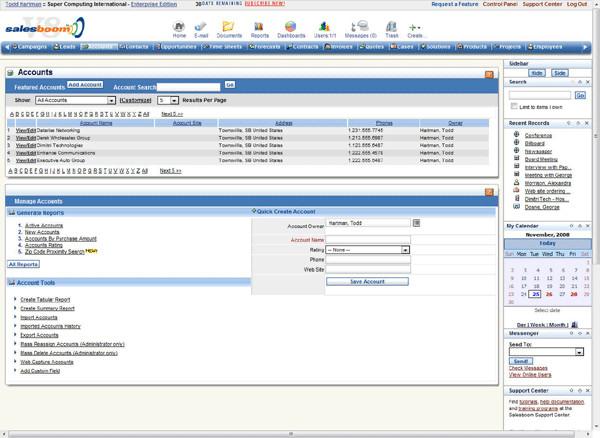The height and width of the screenshot is (438, 600).
Task: Close the Messenger sidebar panel
Action: coord(588,333)
